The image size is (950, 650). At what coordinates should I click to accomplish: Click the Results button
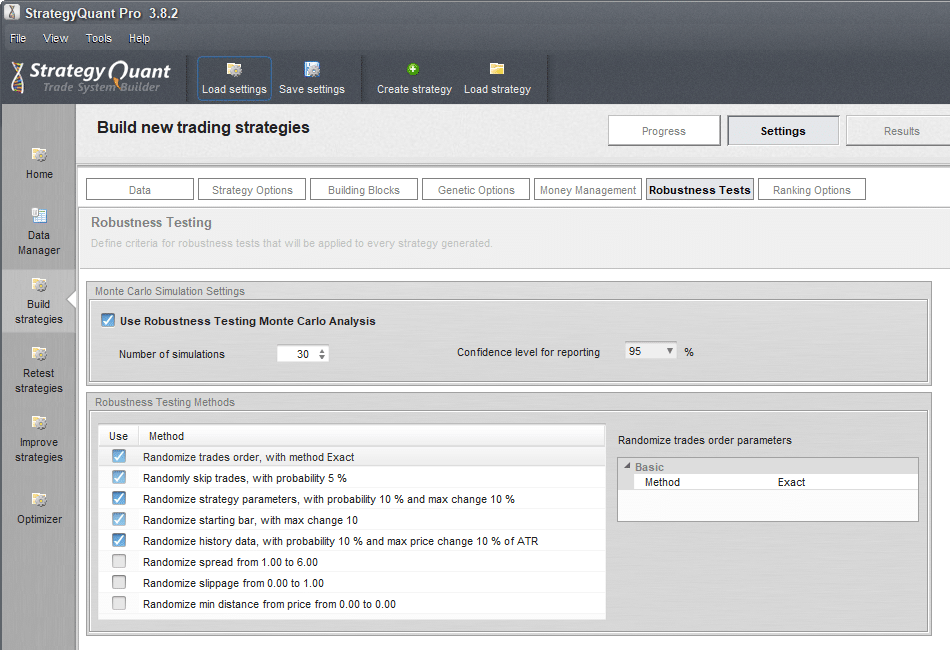pyautogui.click(x=901, y=131)
